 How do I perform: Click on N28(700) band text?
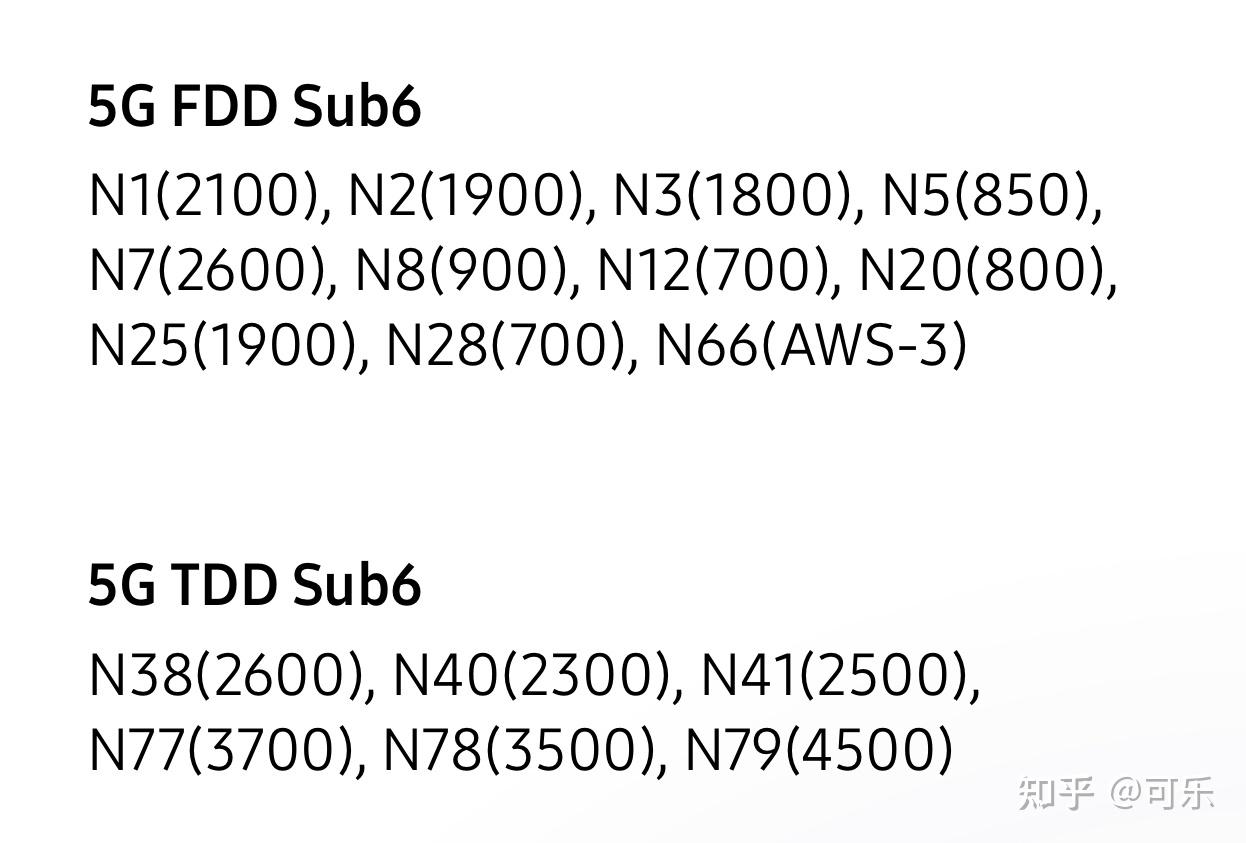[505, 345]
